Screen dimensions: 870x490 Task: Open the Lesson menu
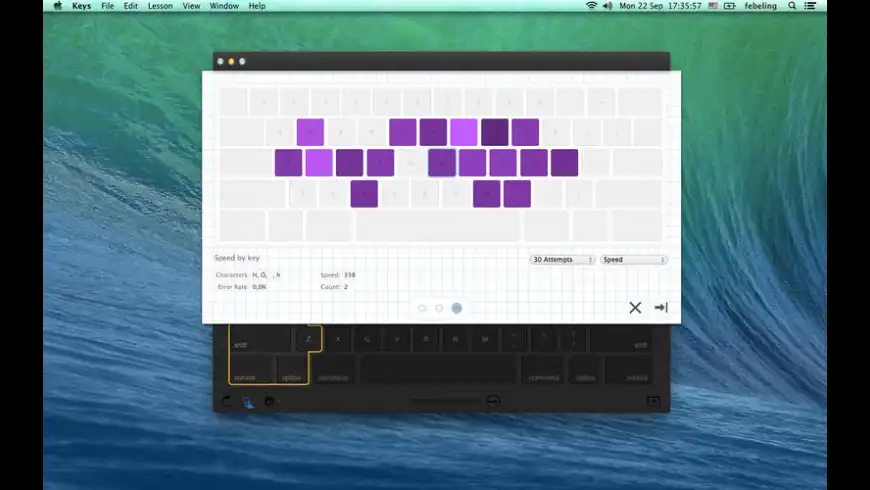[x=160, y=6]
